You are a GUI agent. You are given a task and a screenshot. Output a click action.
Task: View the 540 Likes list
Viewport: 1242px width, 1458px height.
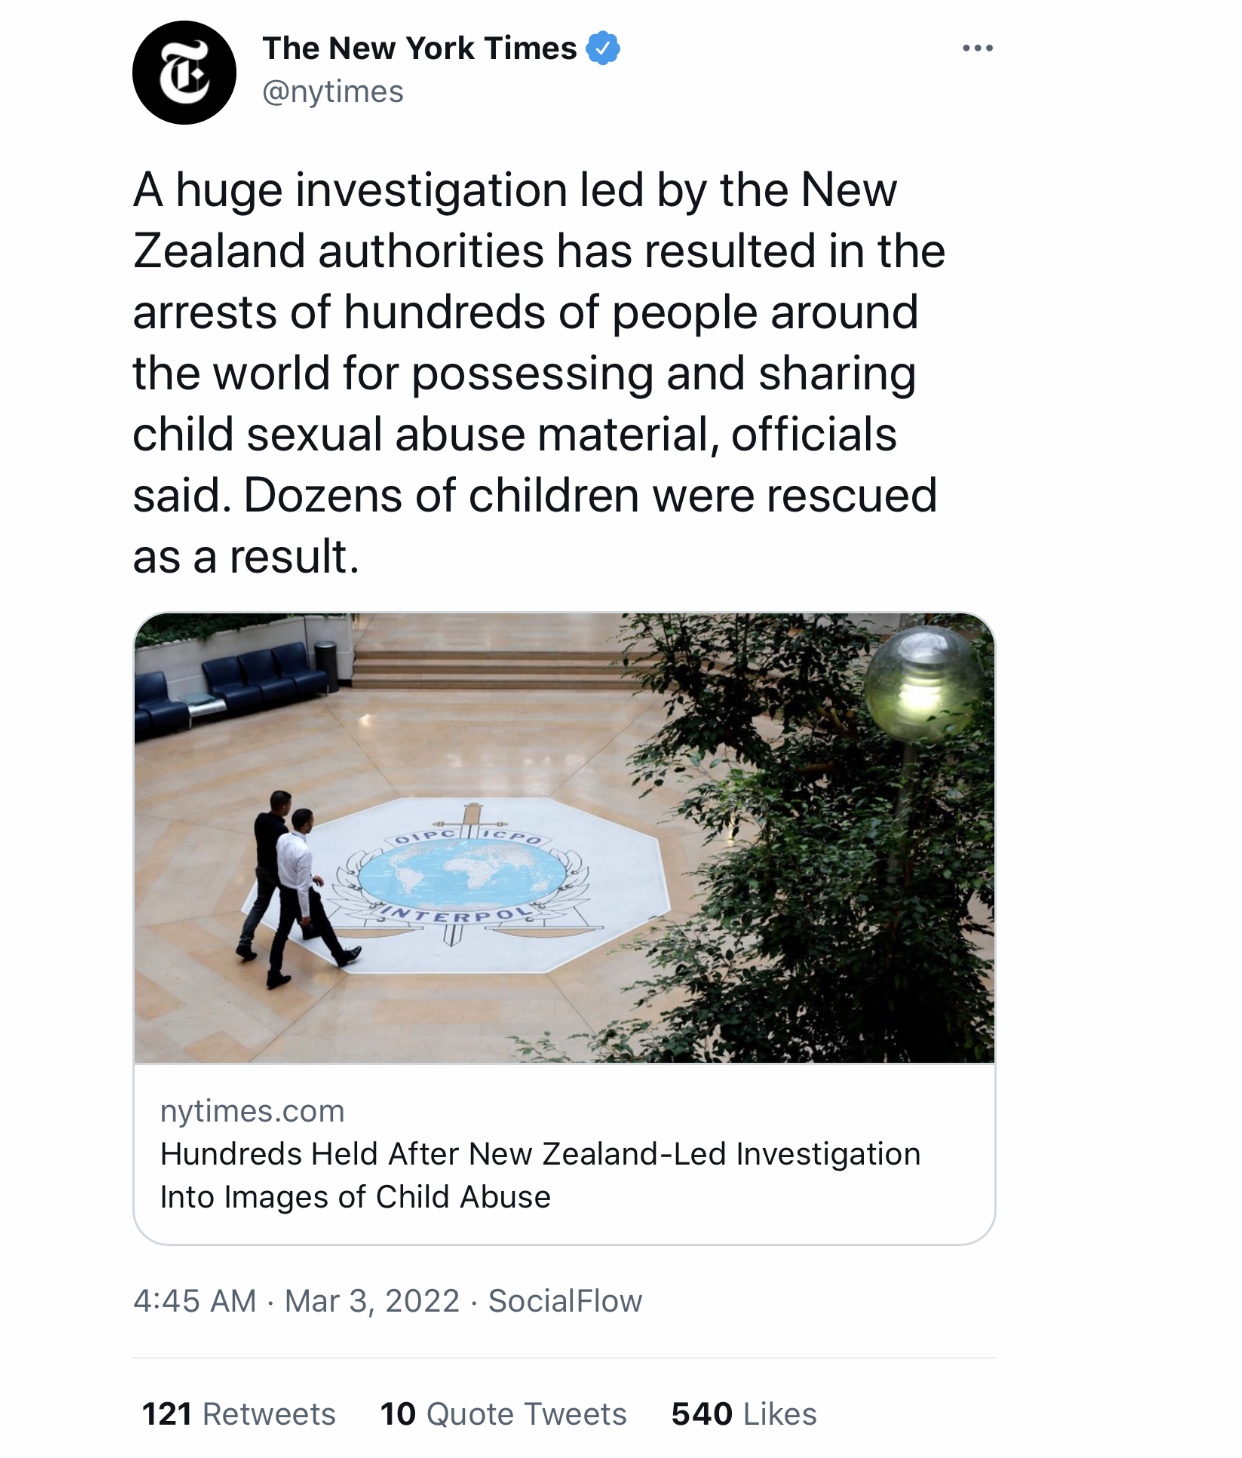tap(744, 1414)
